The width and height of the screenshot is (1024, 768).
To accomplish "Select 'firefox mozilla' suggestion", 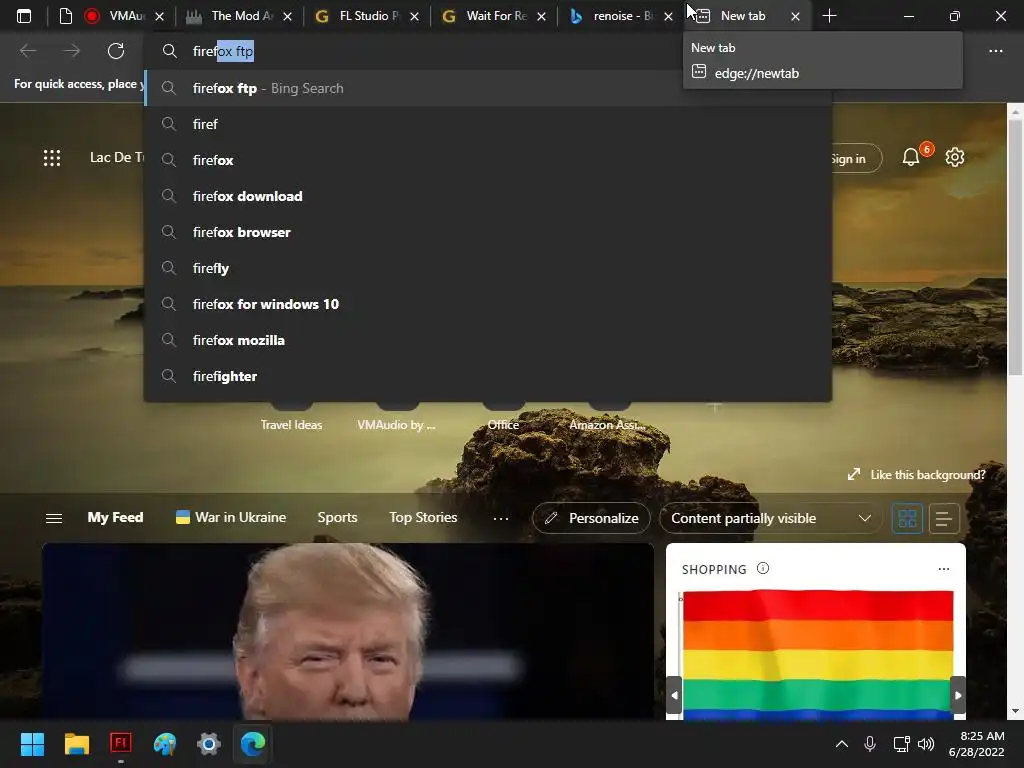I will (x=488, y=340).
